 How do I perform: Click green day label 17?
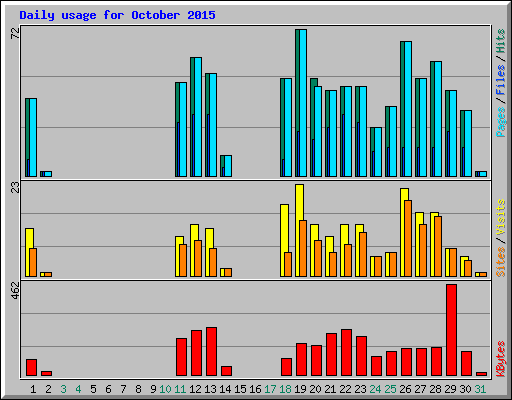[270, 389]
